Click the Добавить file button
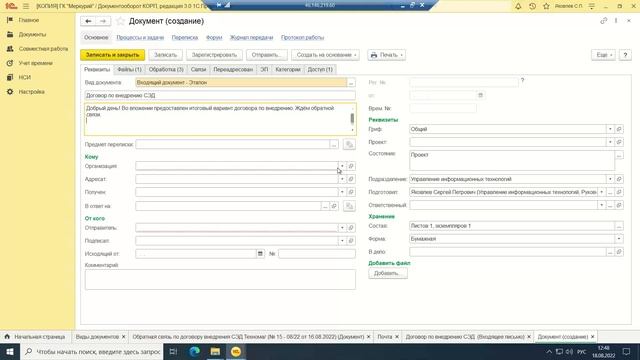 388,273
